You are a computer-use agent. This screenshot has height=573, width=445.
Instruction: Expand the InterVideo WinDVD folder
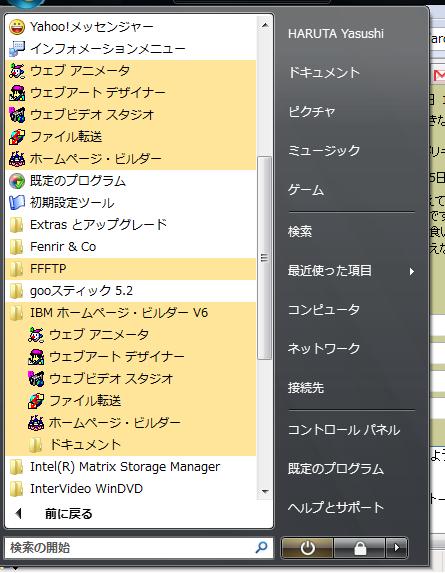(131, 489)
